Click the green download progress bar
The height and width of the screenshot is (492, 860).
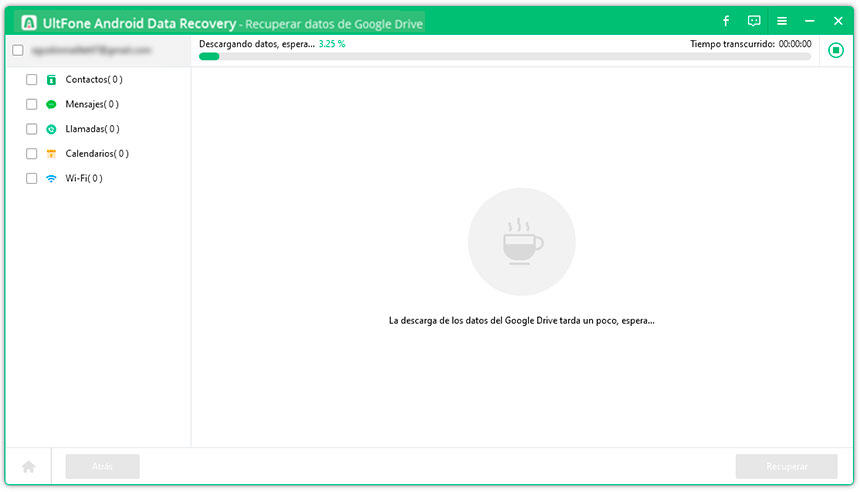505,57
